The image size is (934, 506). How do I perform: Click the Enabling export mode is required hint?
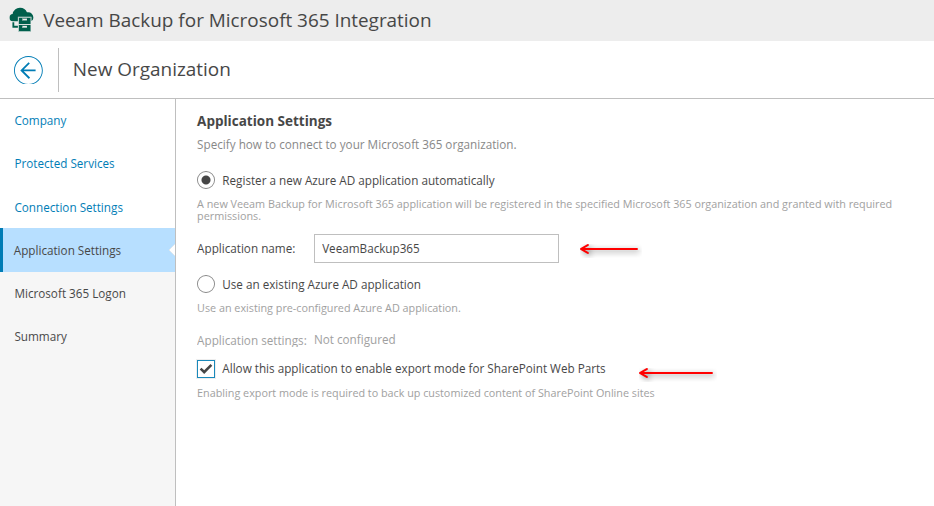(425, 393)
